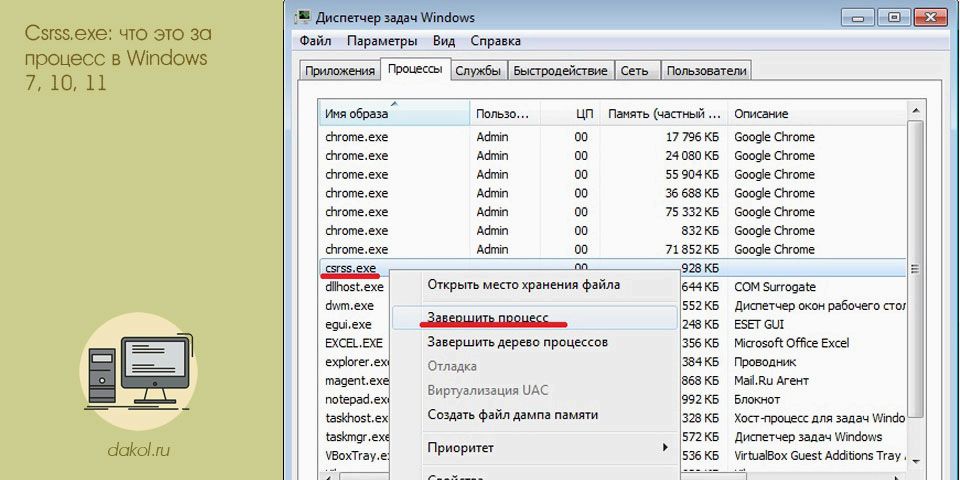Click the scrollbar down arrow
Viewport: 960px width, 480px height.
pyautogui.click(x=915, y=460)
